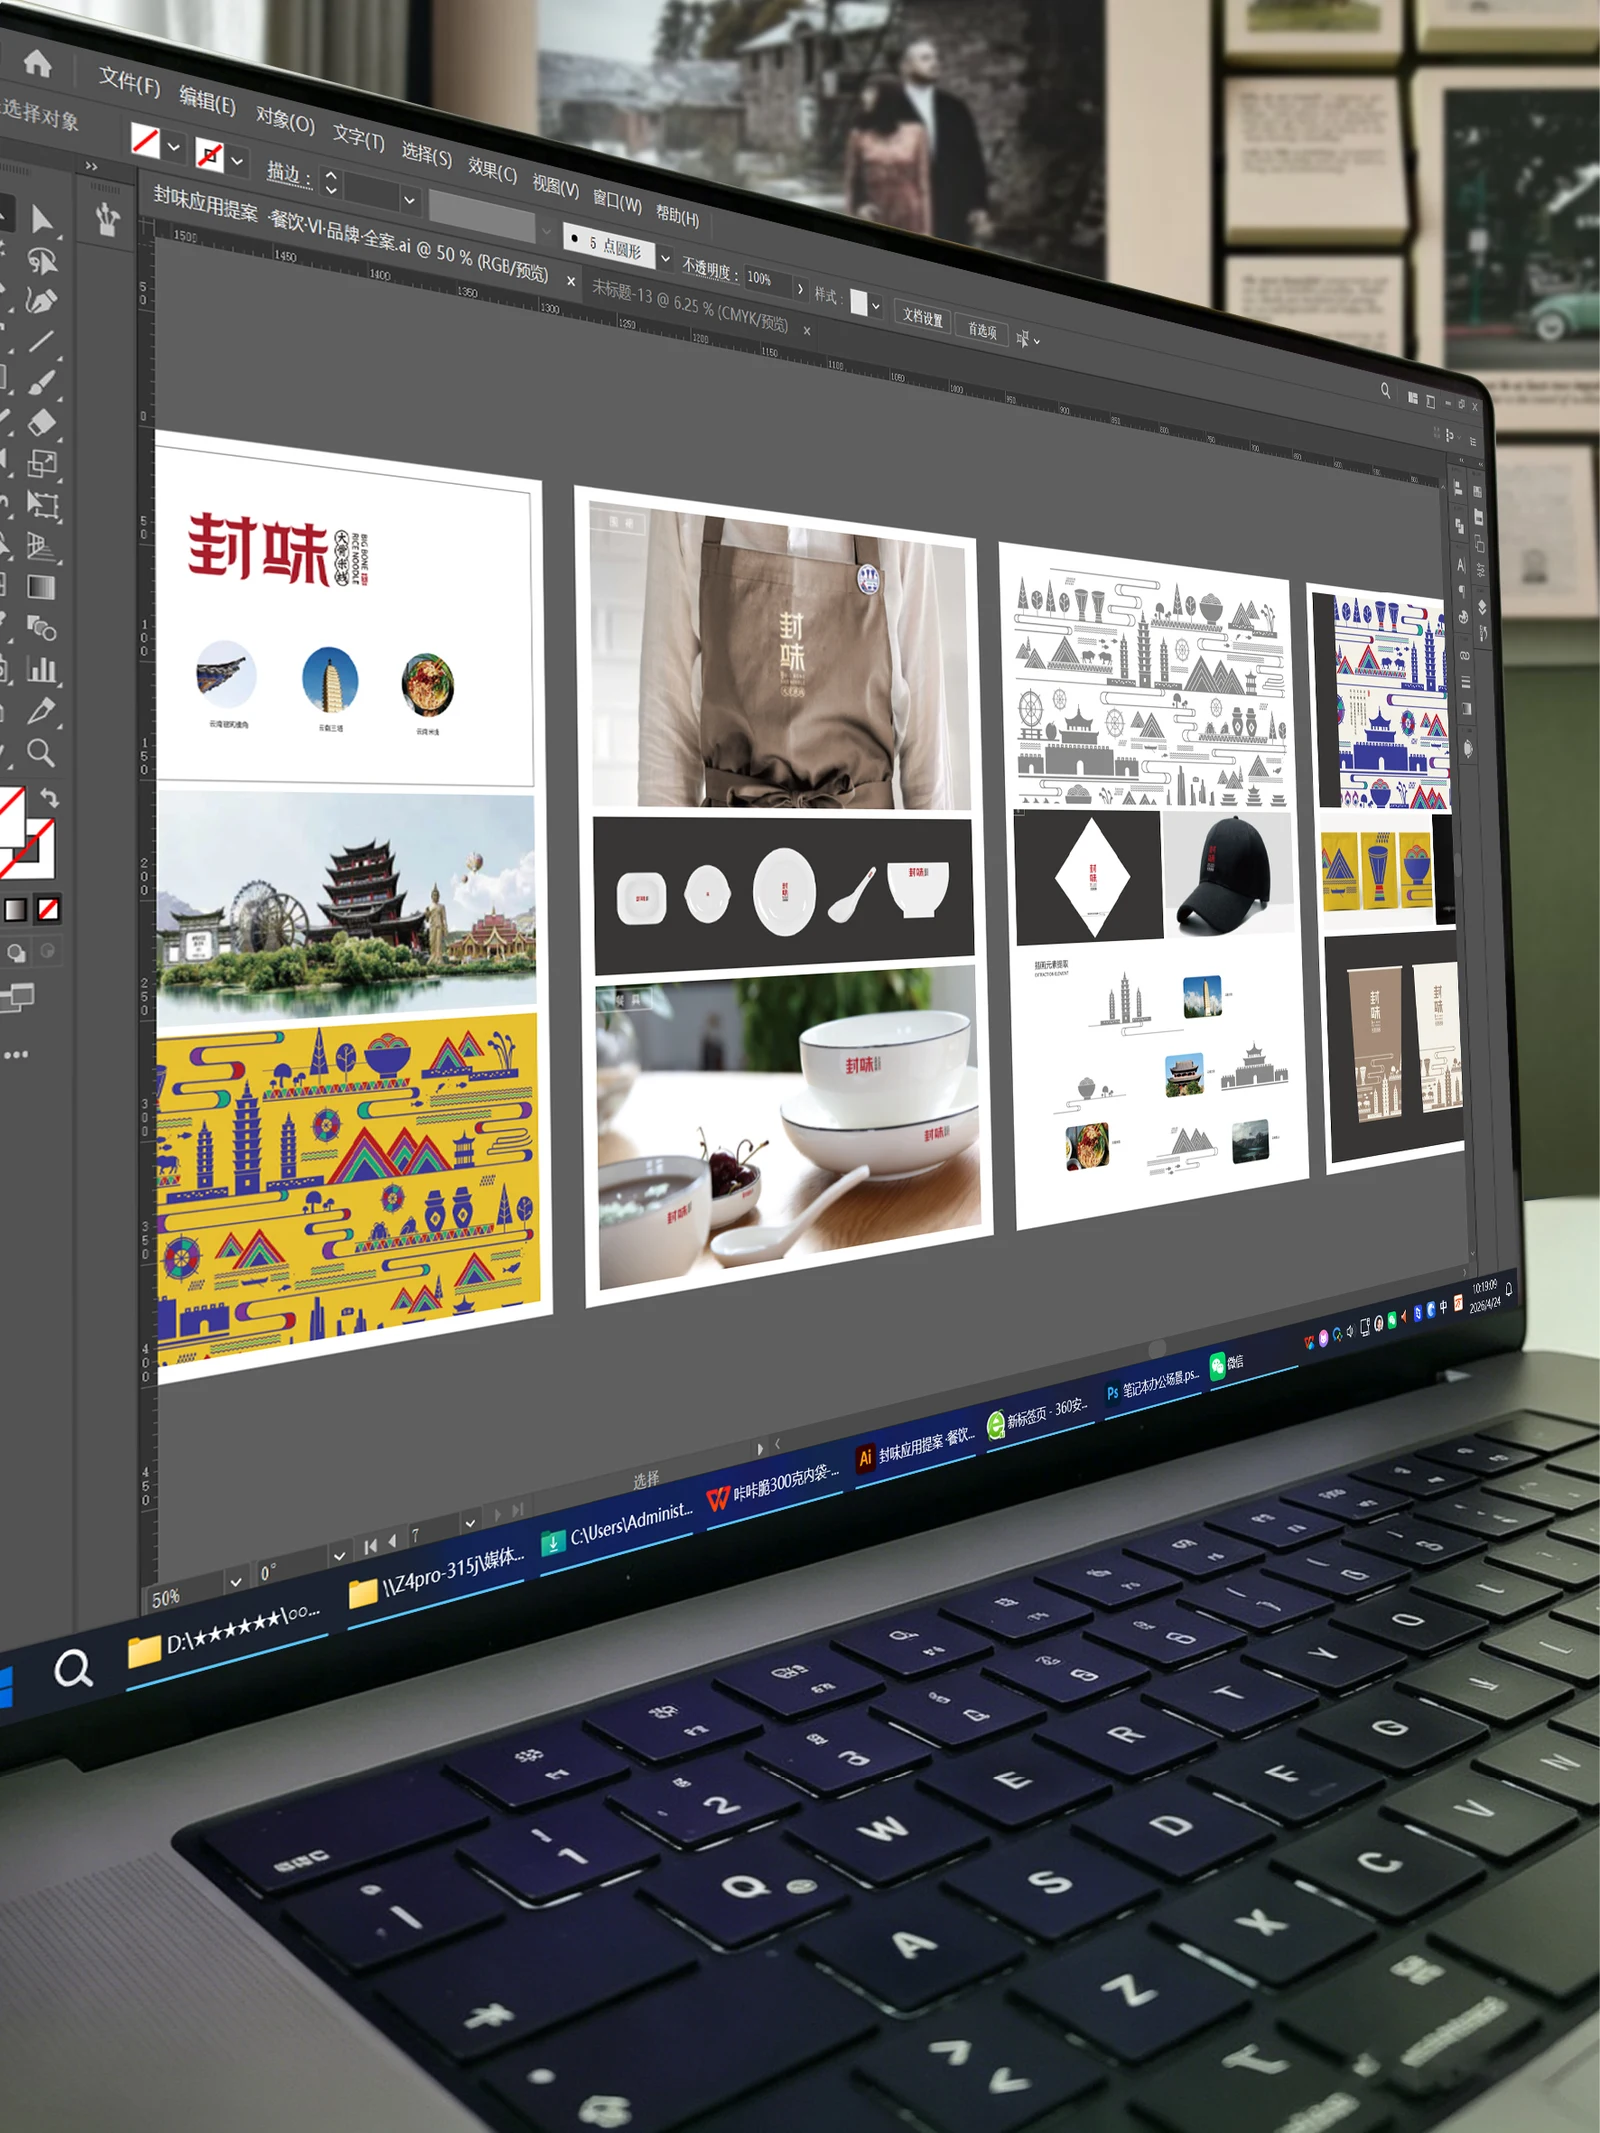Click the 样式 style swatch
This screenshot has width=1600, height=2133.
[859, 303]
